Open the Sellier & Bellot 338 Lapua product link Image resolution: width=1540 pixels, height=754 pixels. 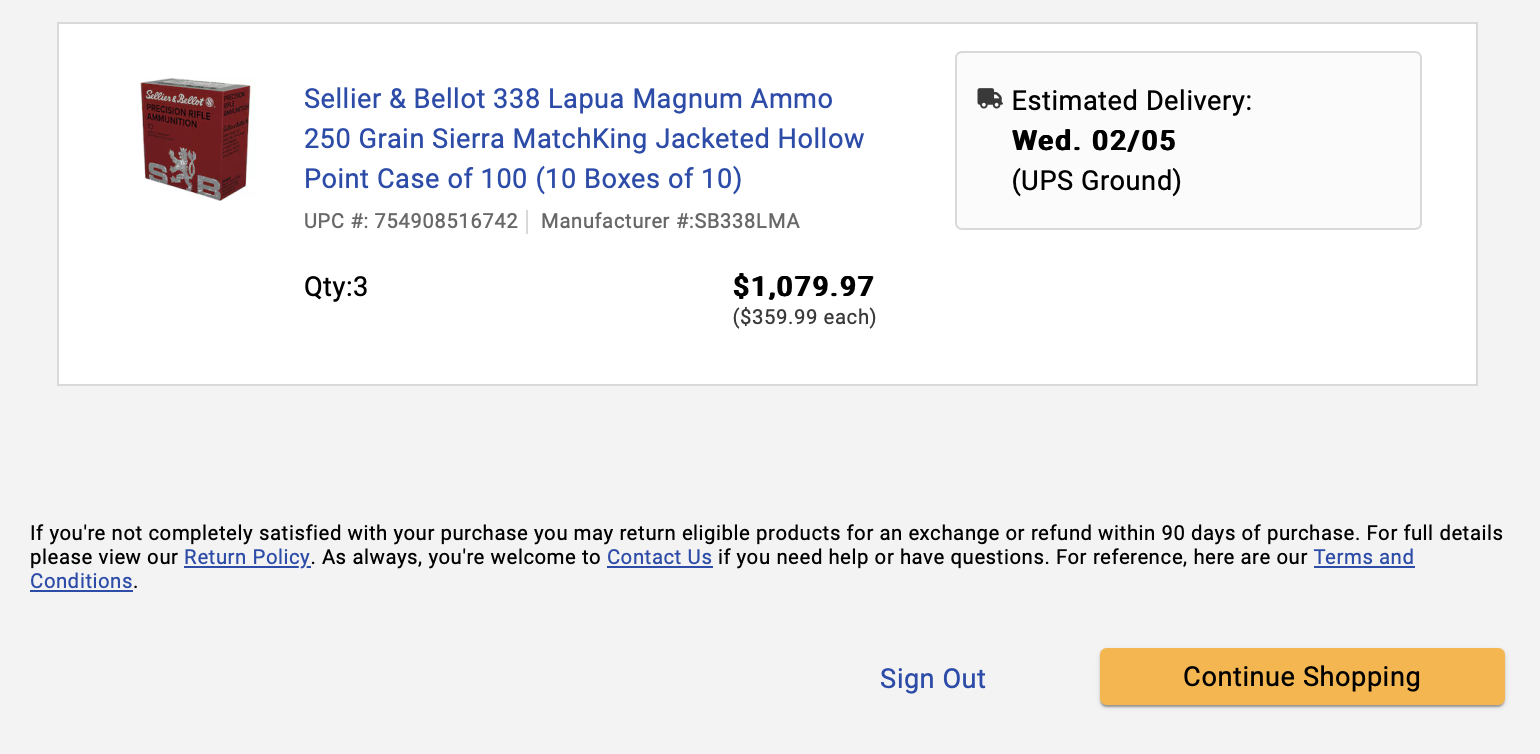584,139
